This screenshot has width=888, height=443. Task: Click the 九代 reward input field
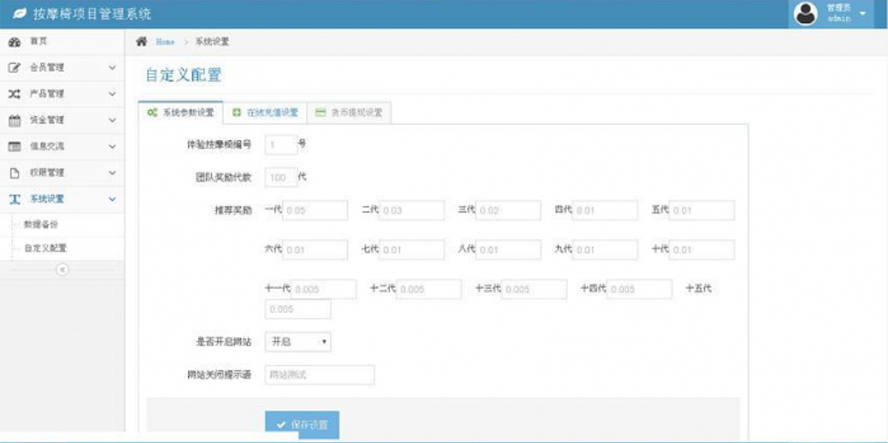pos(605,250)
